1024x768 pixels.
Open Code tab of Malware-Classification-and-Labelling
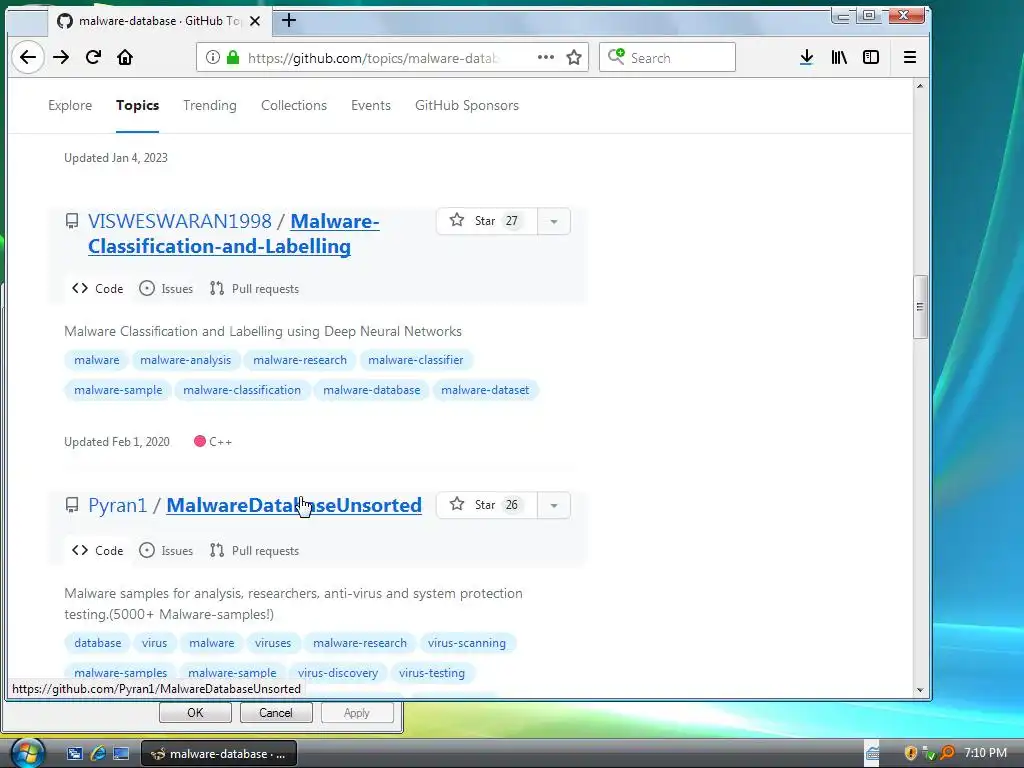[98, 289]
